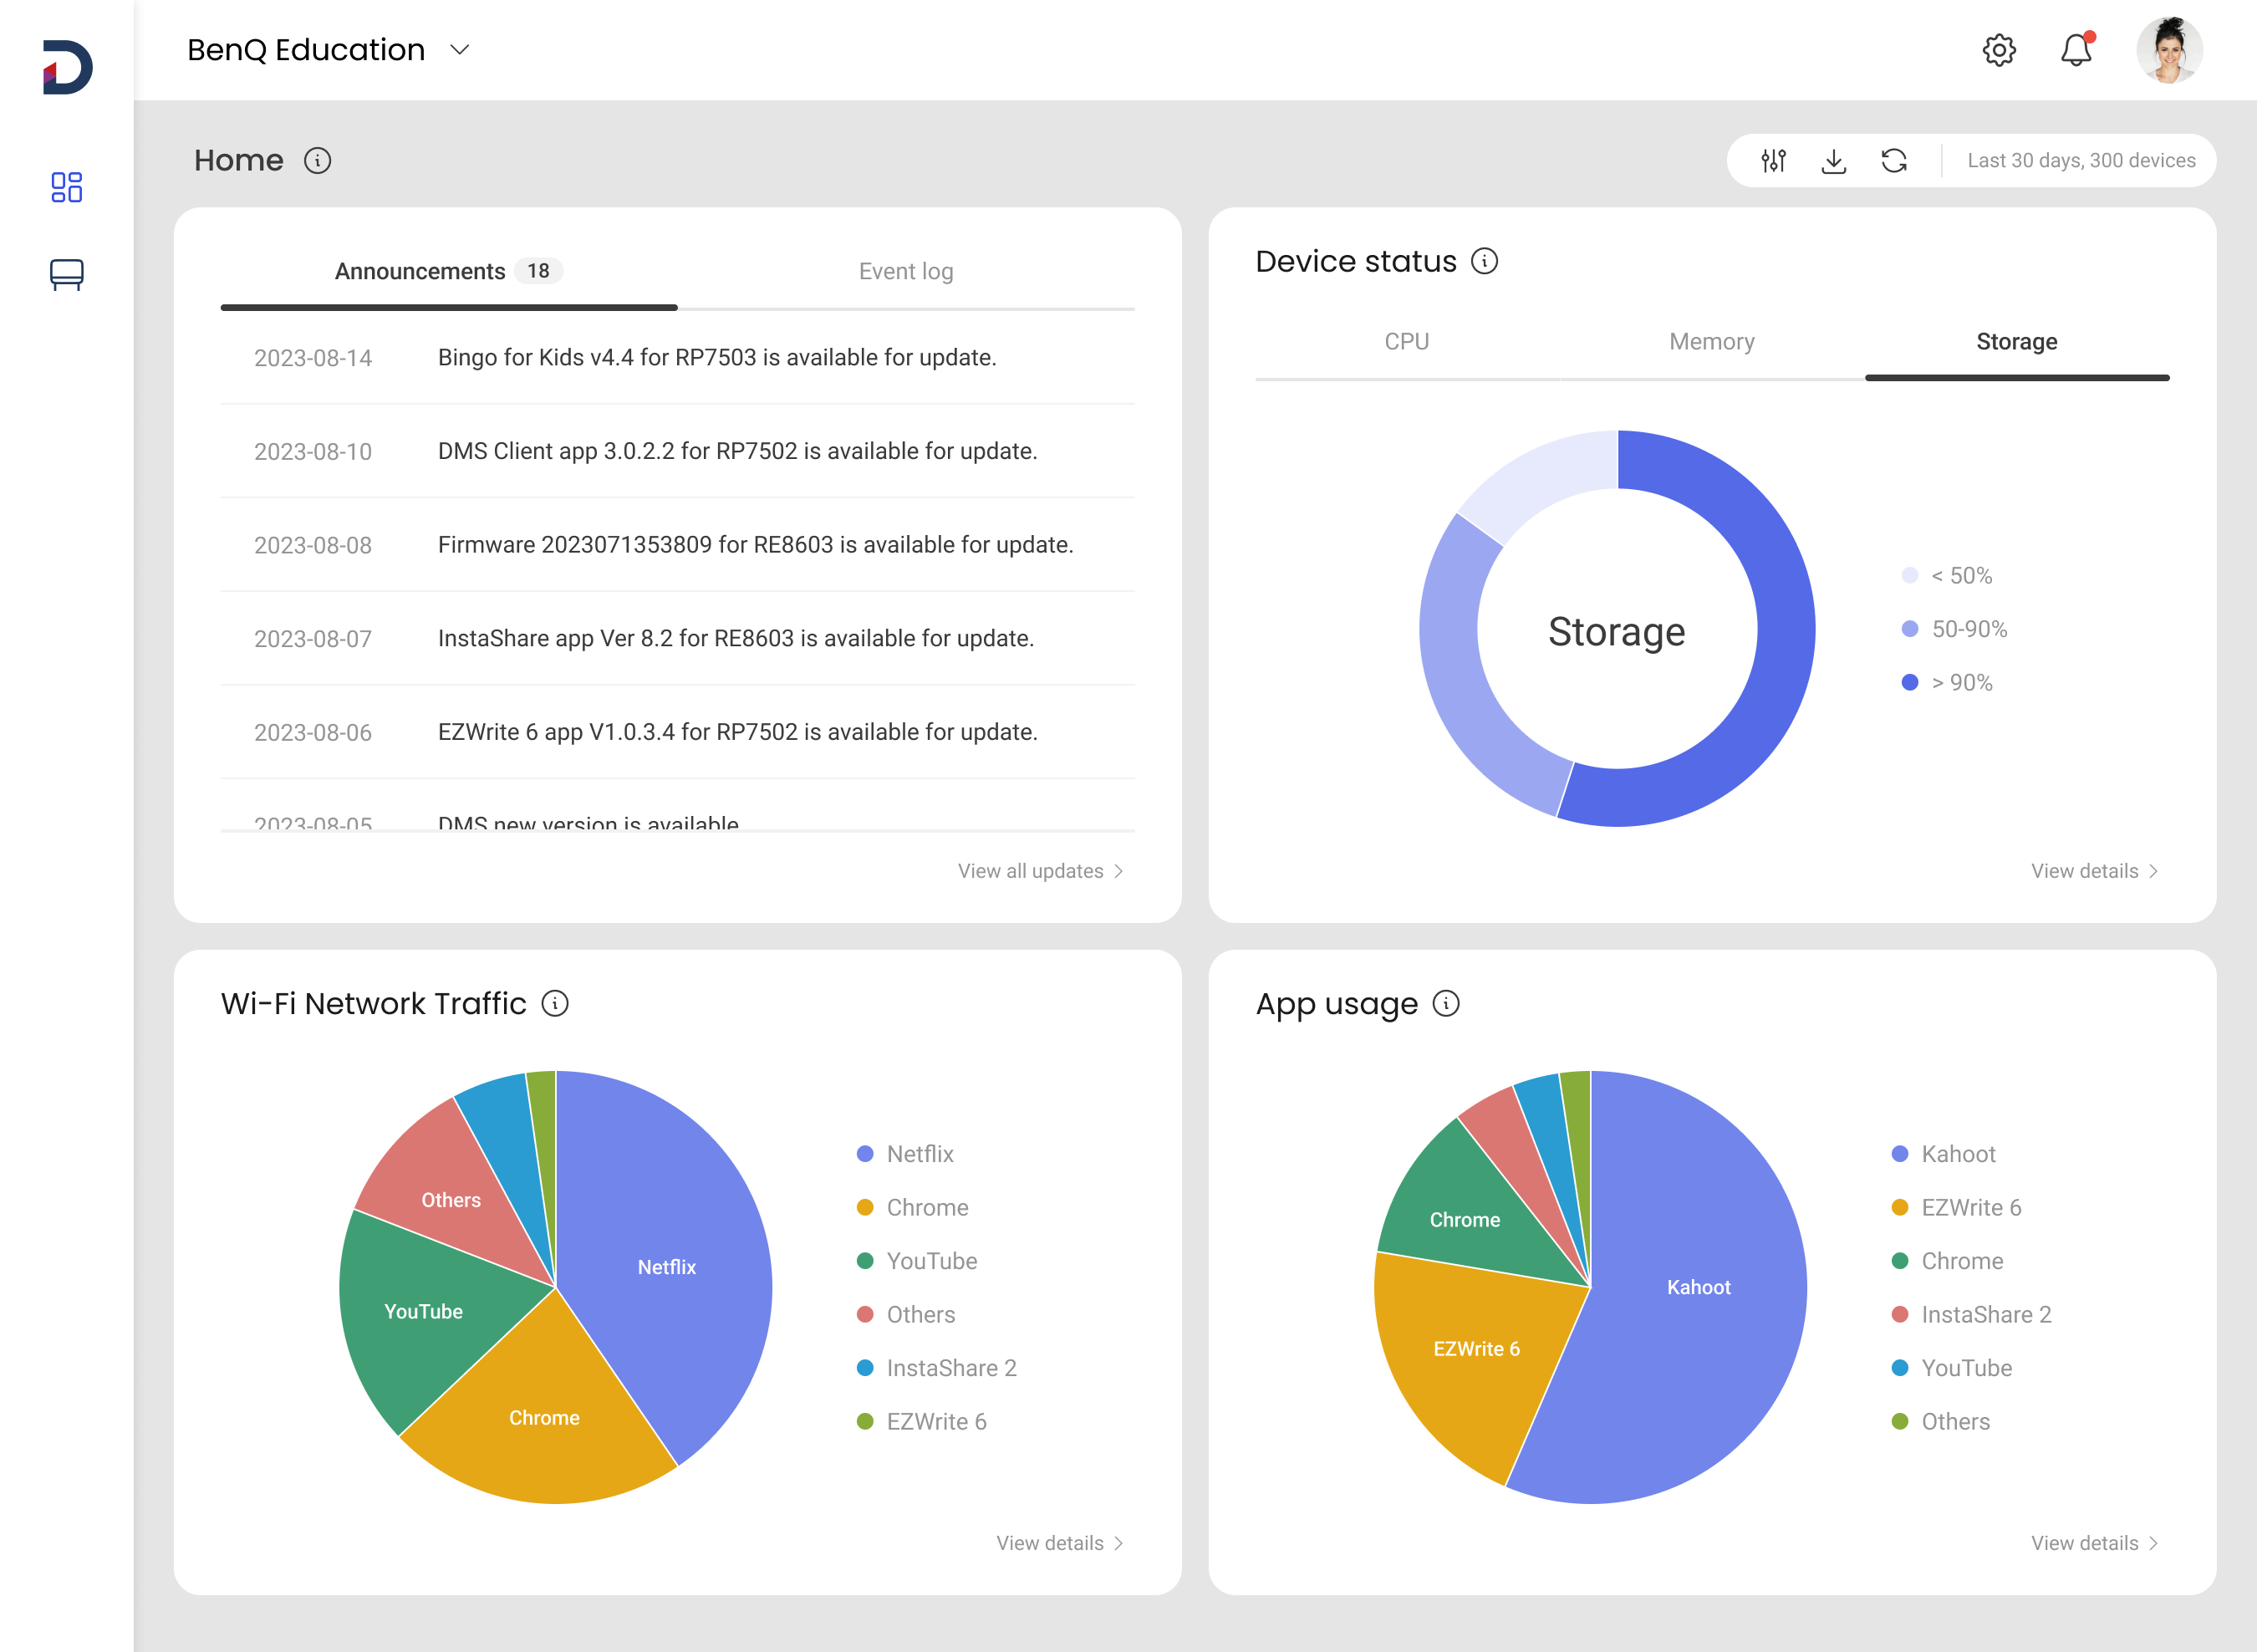This screenshot has width=2257, height=1652.
Task: Switch to the Event log tab
Action: 906,272
